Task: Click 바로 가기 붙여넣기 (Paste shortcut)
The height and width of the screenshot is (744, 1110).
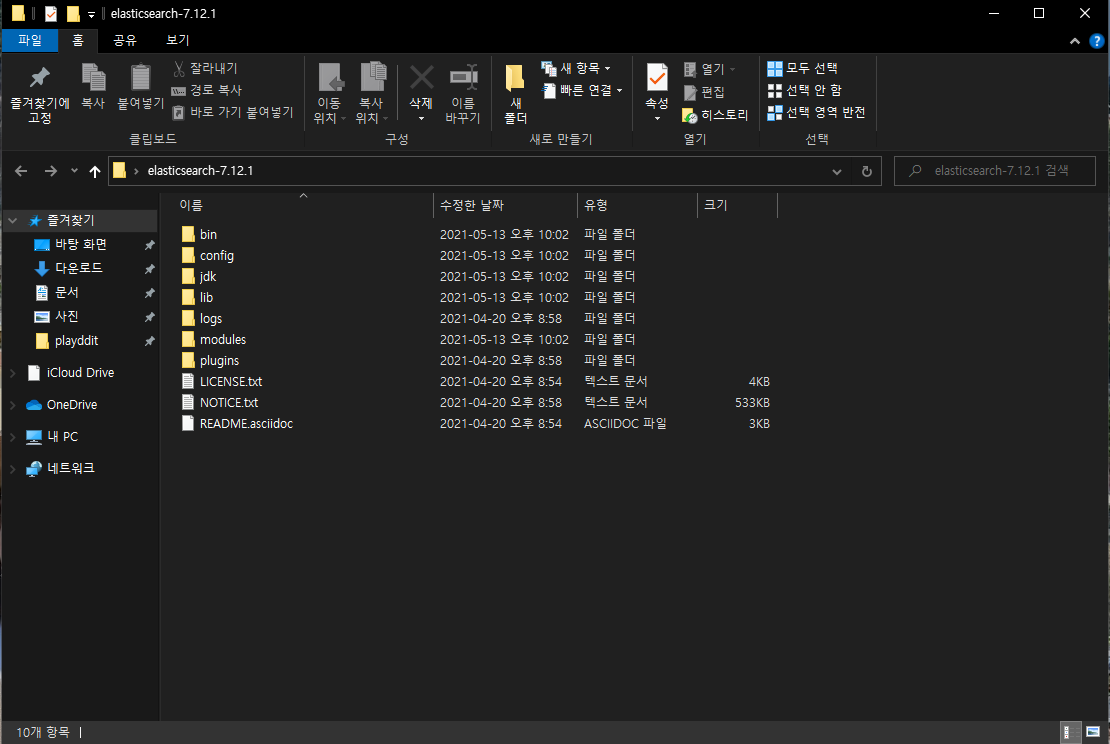Action: pyautogui.click(x=232, y=112)
